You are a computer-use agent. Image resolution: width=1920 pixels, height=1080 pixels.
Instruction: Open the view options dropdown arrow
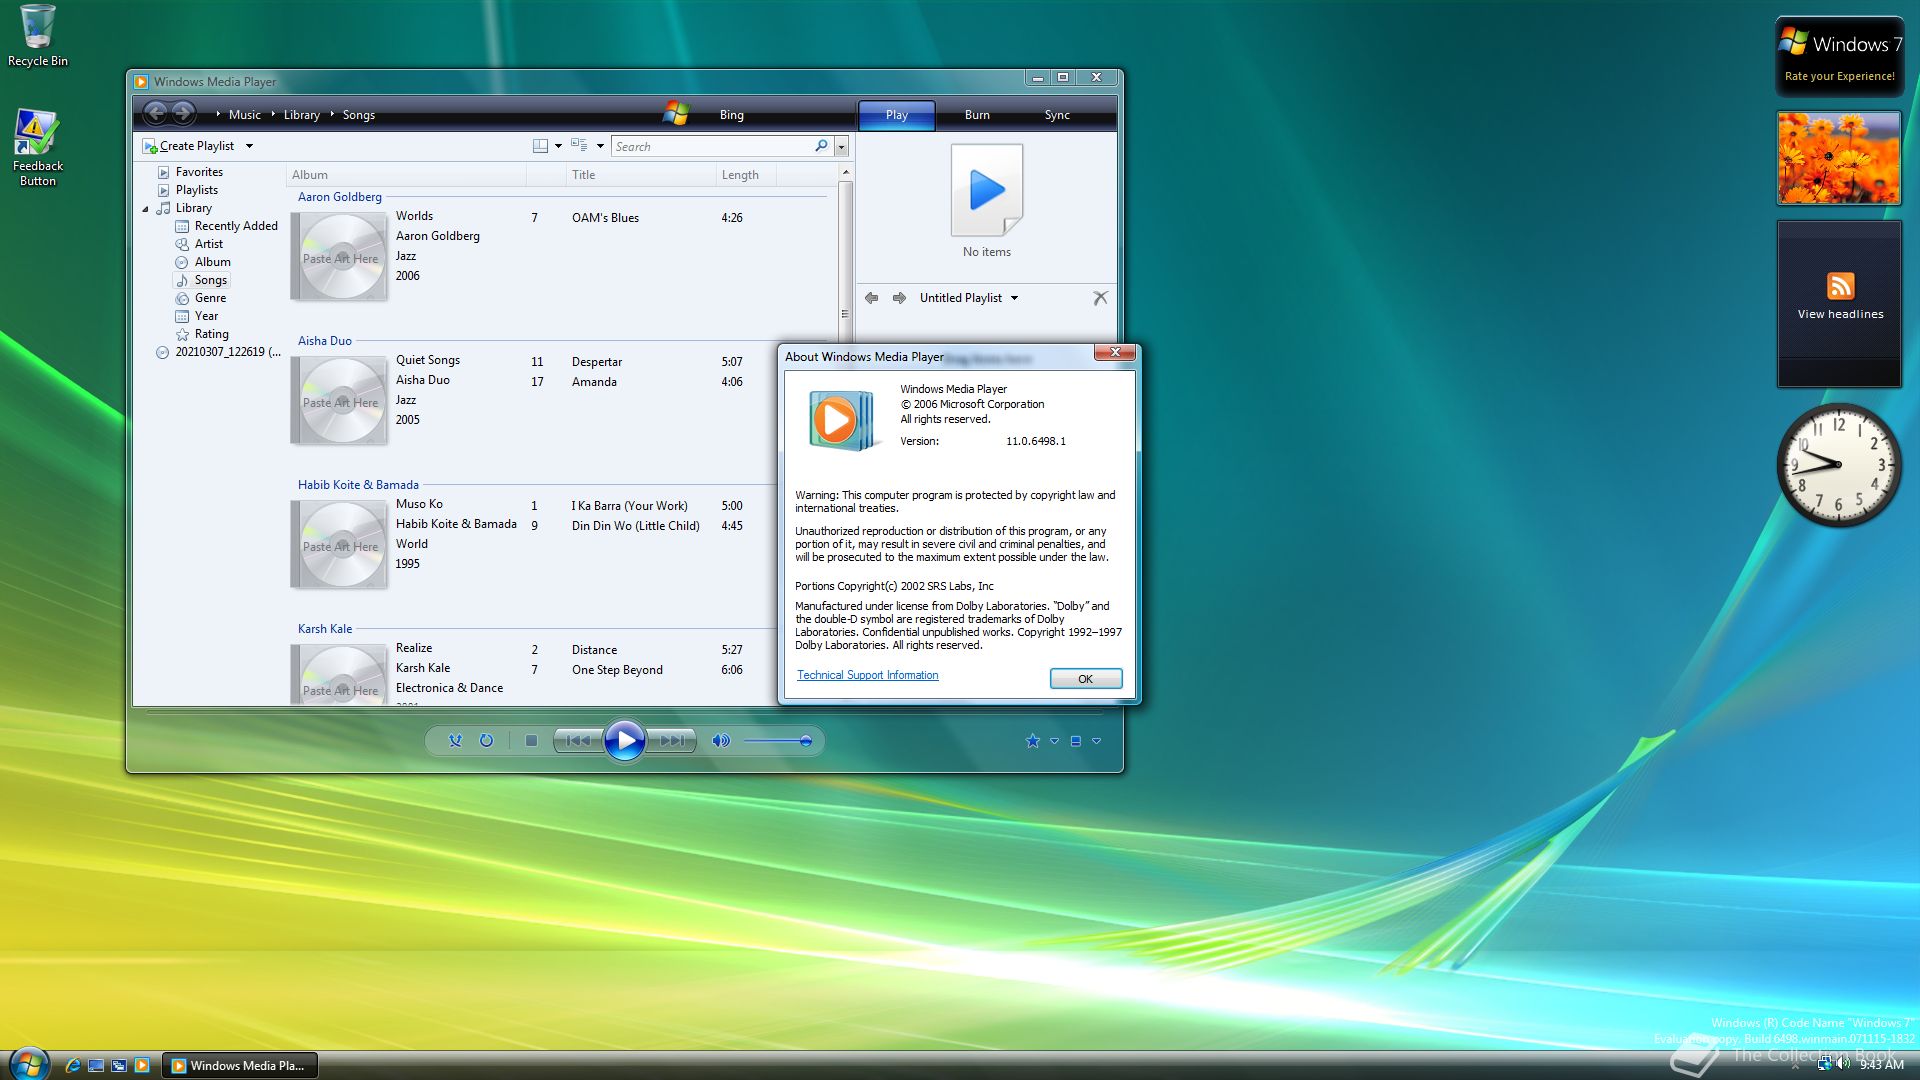(600, 146)
